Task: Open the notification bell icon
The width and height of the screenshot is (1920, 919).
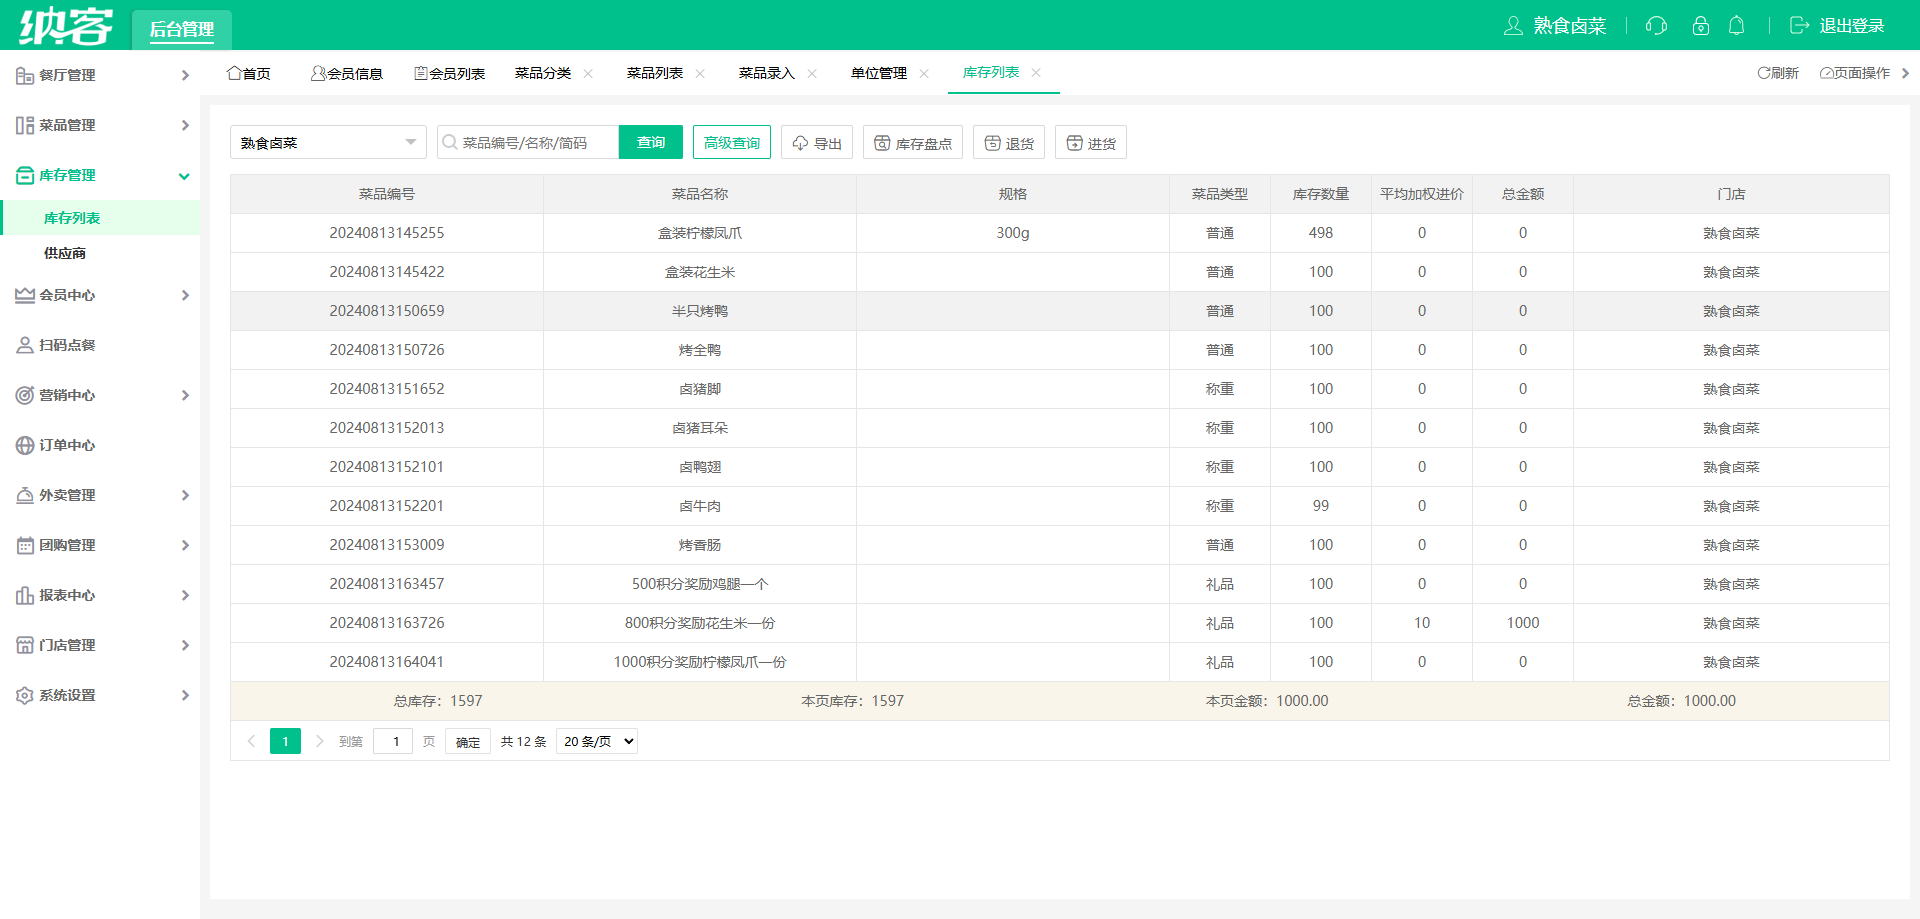Action: [1737, 26]
